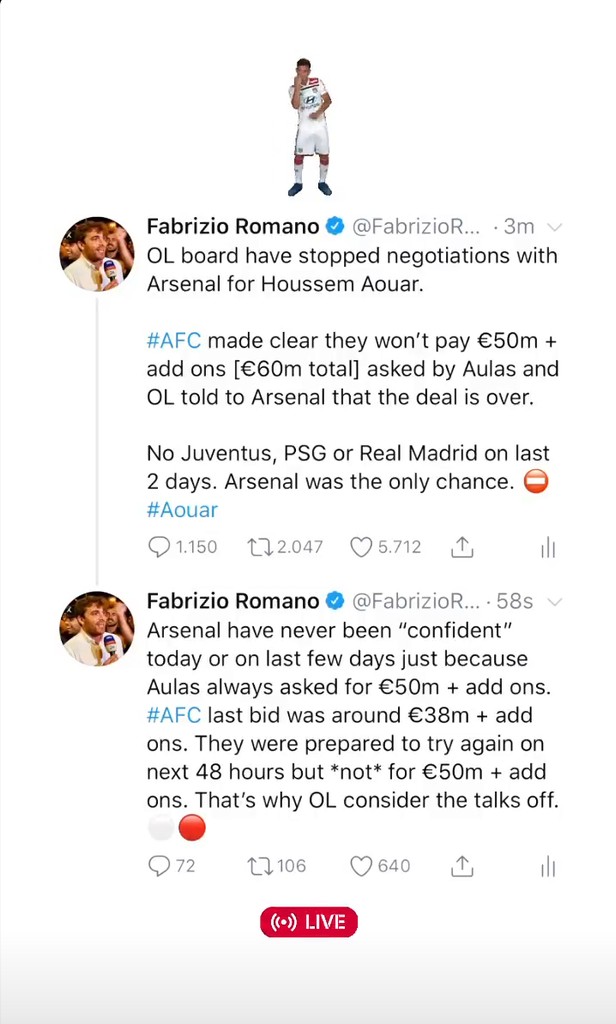The height and width of the screenshot is (1024, 616).
Task: Open the #AFC hashtag in second tweet
Action: [174, 715]
